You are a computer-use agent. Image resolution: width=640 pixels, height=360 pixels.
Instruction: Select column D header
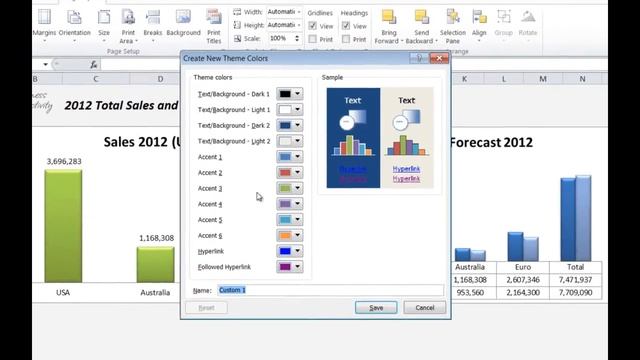click(x=160, y=79)
